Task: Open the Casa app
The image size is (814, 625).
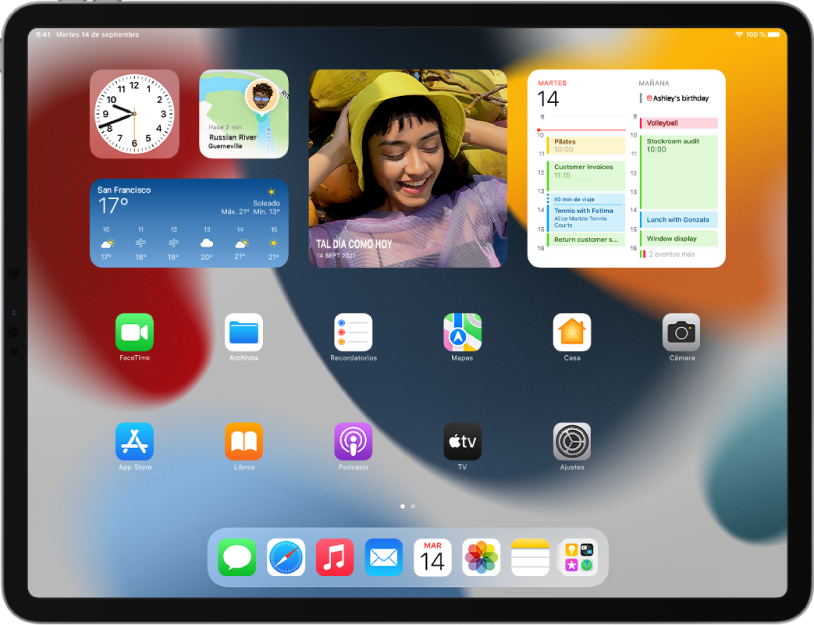Action: pyautogui.click(x=571, y=333)
